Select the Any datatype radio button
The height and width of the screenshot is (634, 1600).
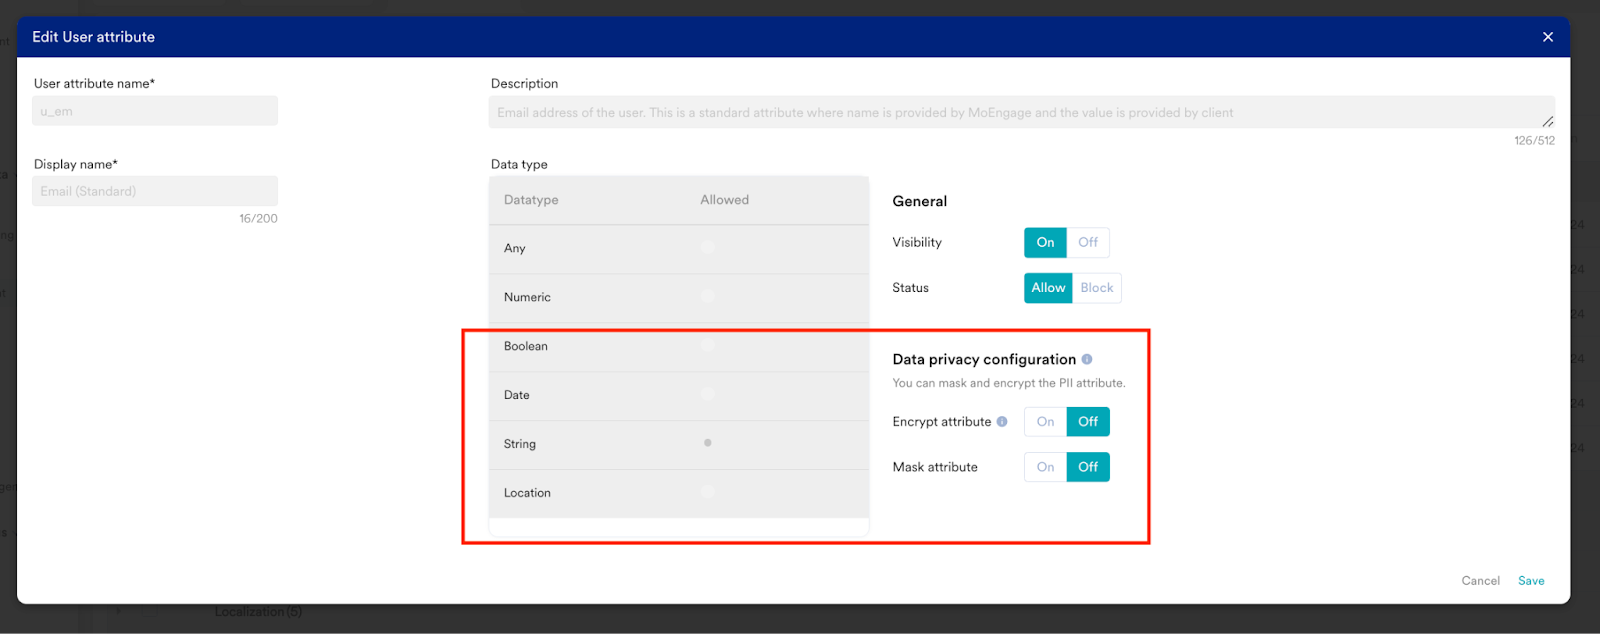[x=707, y=247]
